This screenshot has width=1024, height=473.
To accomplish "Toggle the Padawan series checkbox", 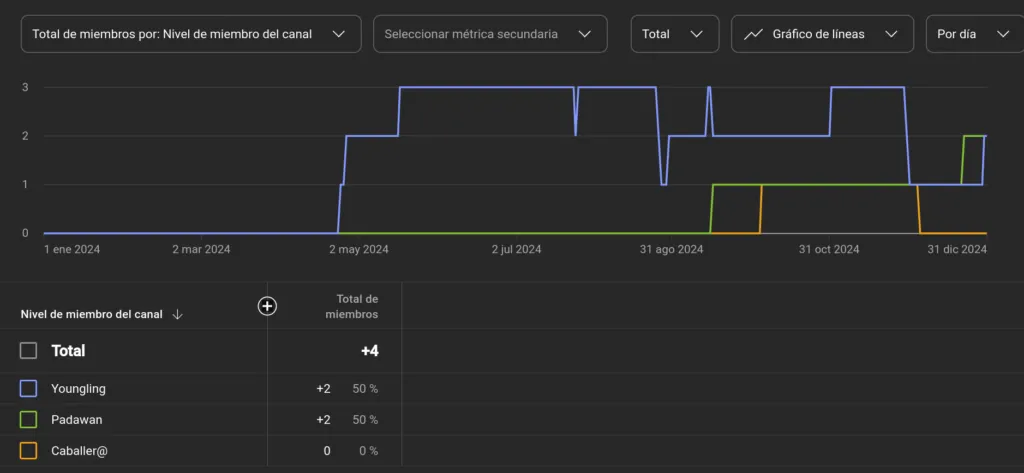I will point(29,420).
